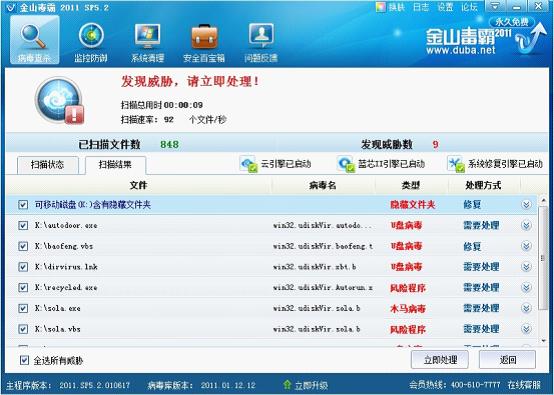Open the 安全百宝箱 toolbox icon

point(204,37)
